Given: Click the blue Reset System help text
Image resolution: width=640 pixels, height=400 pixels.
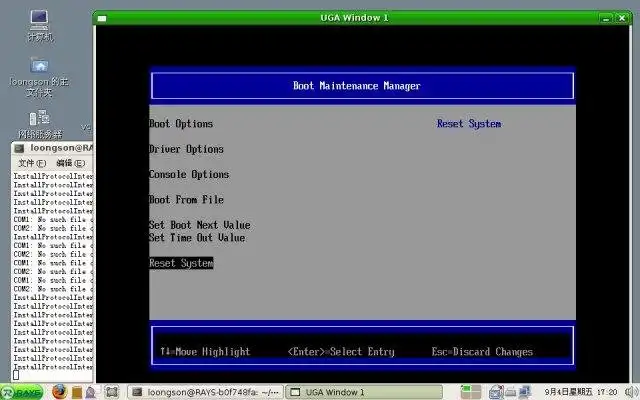Looking at the screenshot, I should point(469,124).
